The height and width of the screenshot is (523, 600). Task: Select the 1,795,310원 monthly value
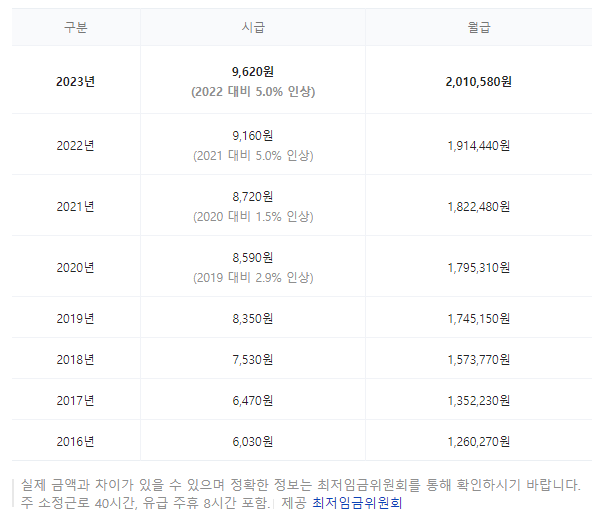pyautogui.click(x=478, y=267)
